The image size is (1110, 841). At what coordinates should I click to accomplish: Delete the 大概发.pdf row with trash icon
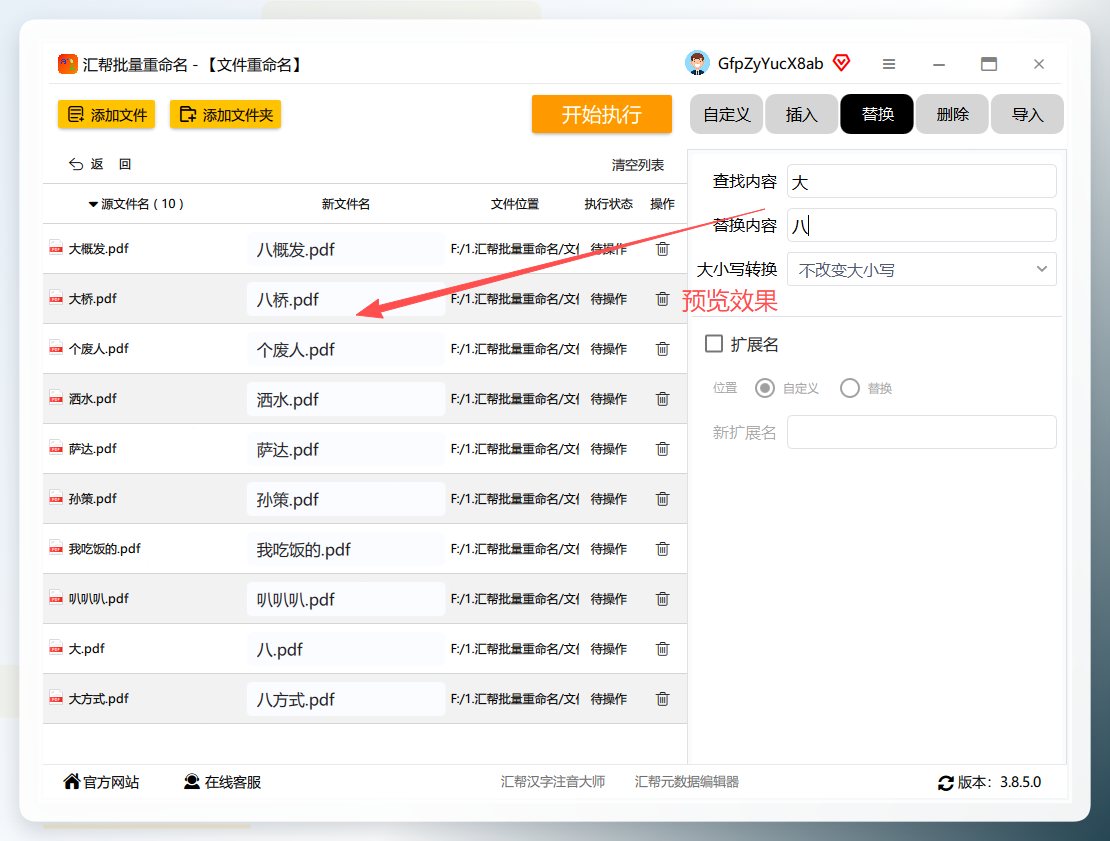click(x=663, y=249)
